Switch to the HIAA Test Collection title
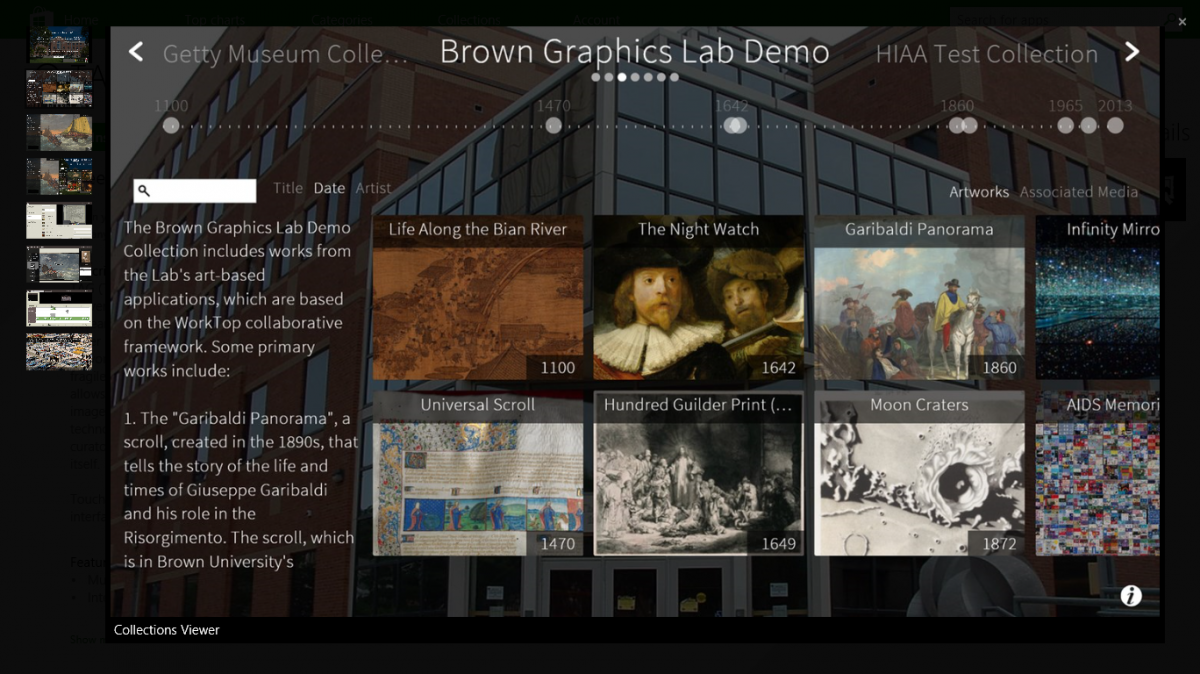This screenshot has height=674, width=1200. point(987,54)
